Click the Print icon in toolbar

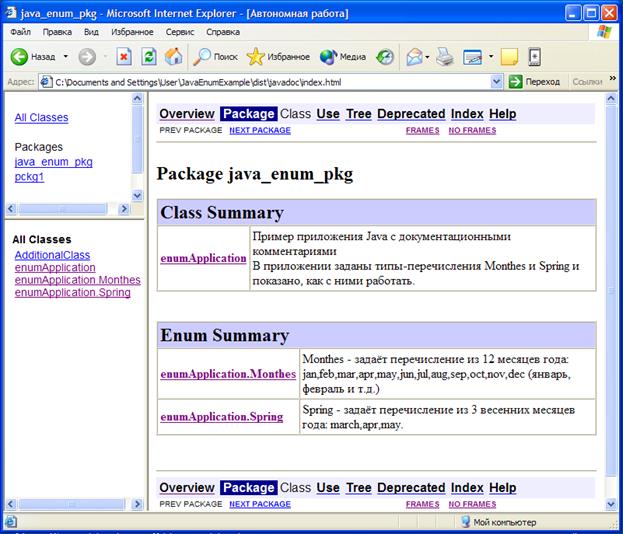445,57
